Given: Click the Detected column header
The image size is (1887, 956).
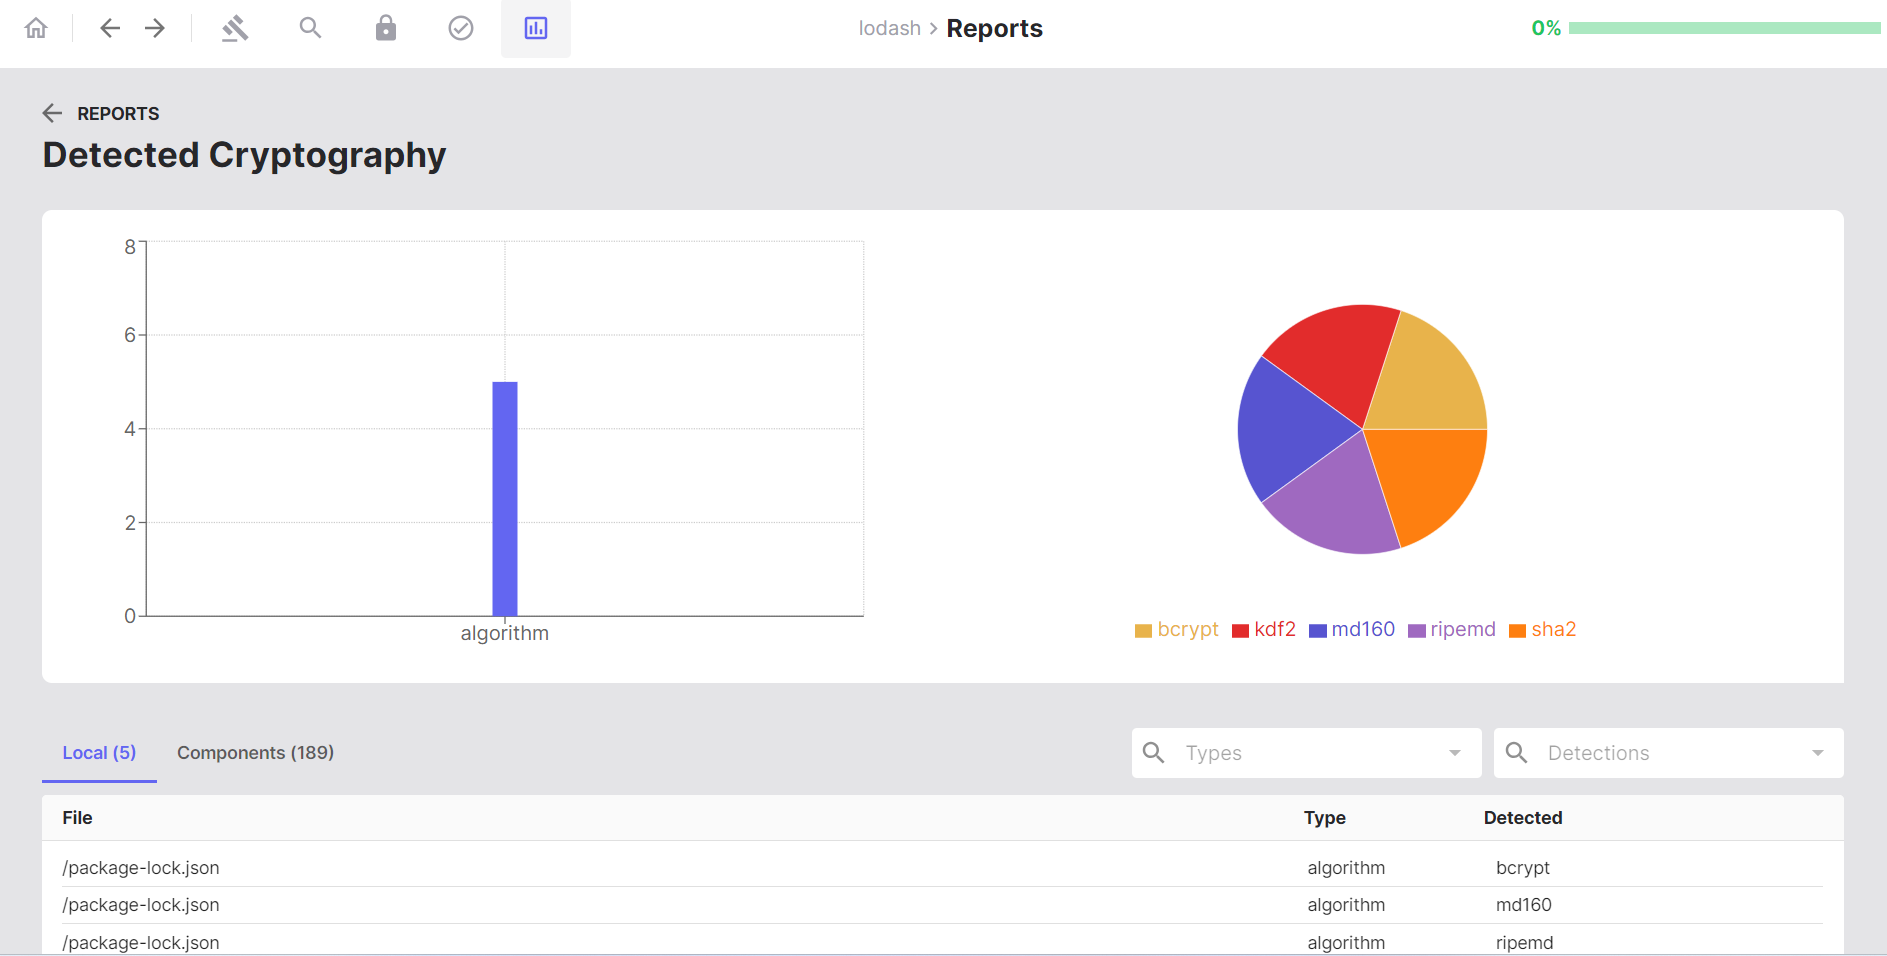Looking at the screenshot, I should point(1523,818).
